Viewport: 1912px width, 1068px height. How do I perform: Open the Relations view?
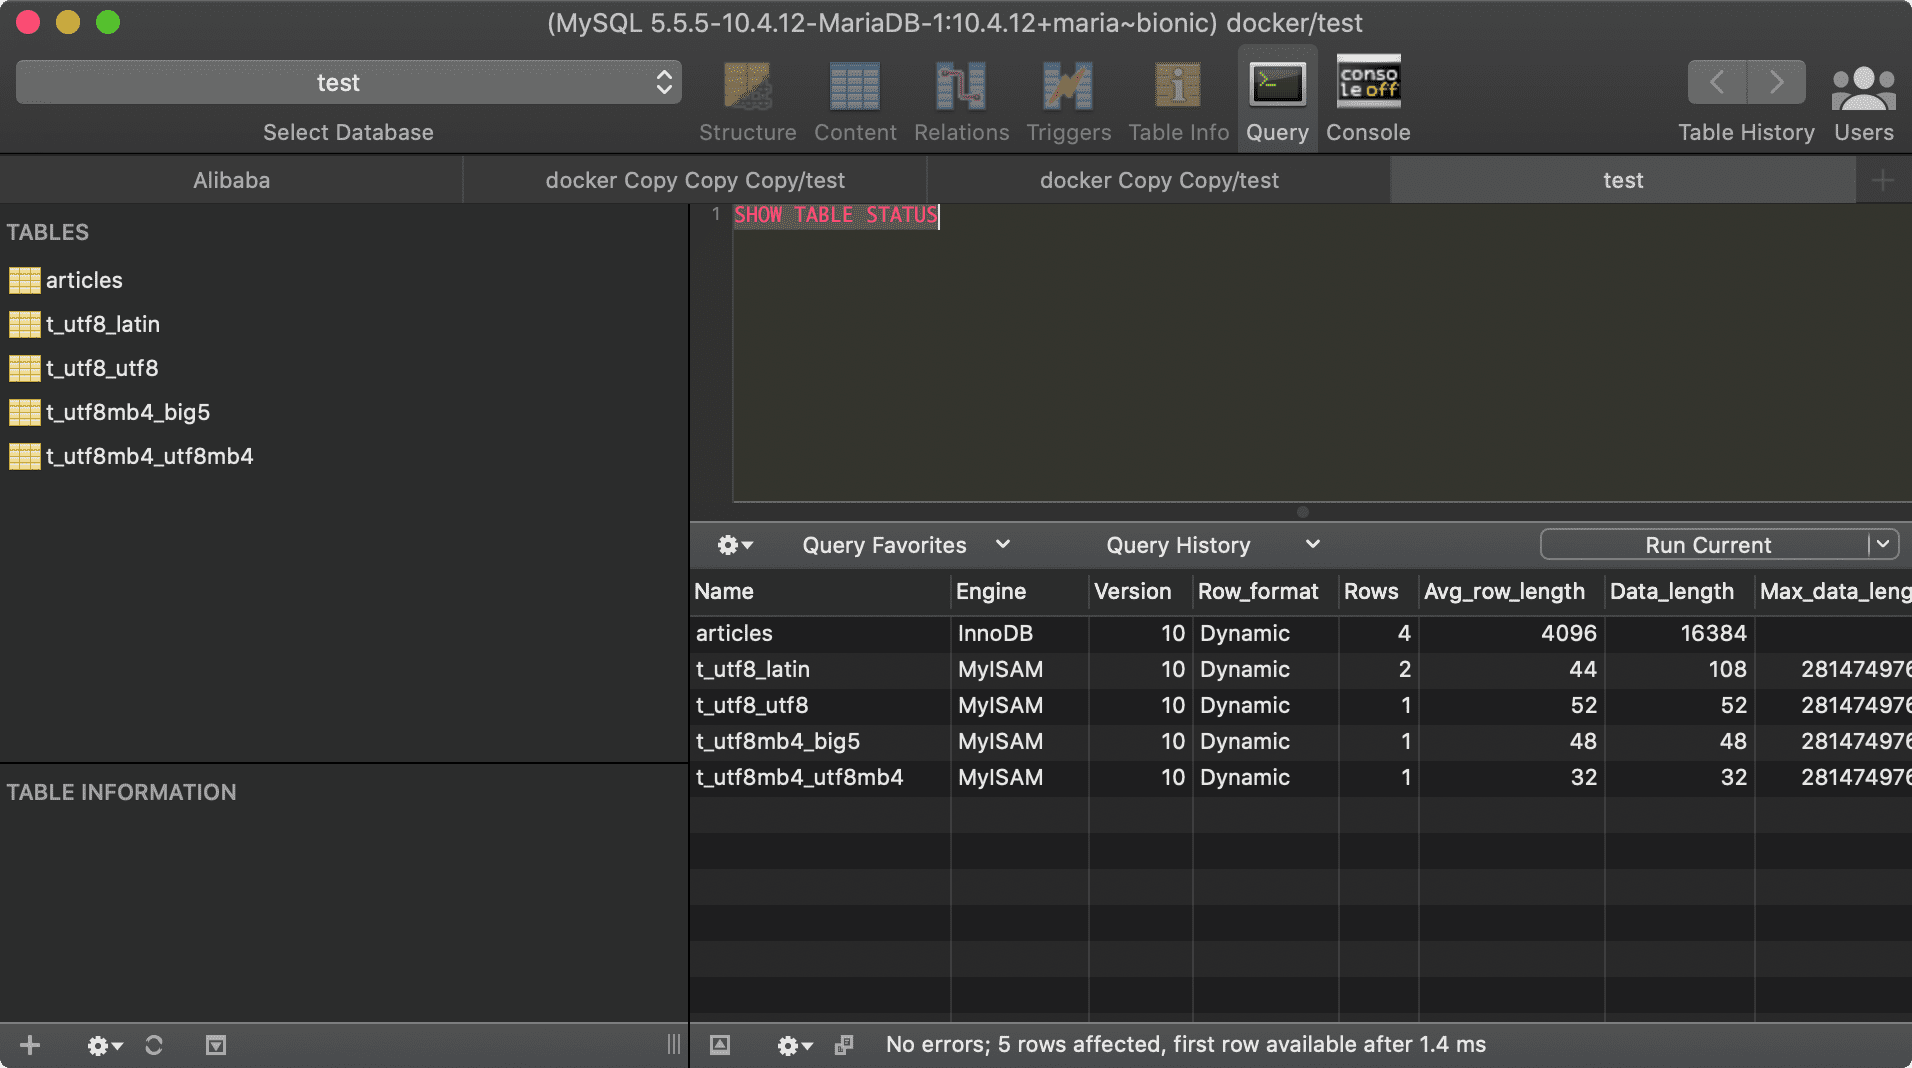(x=960, y=97)
